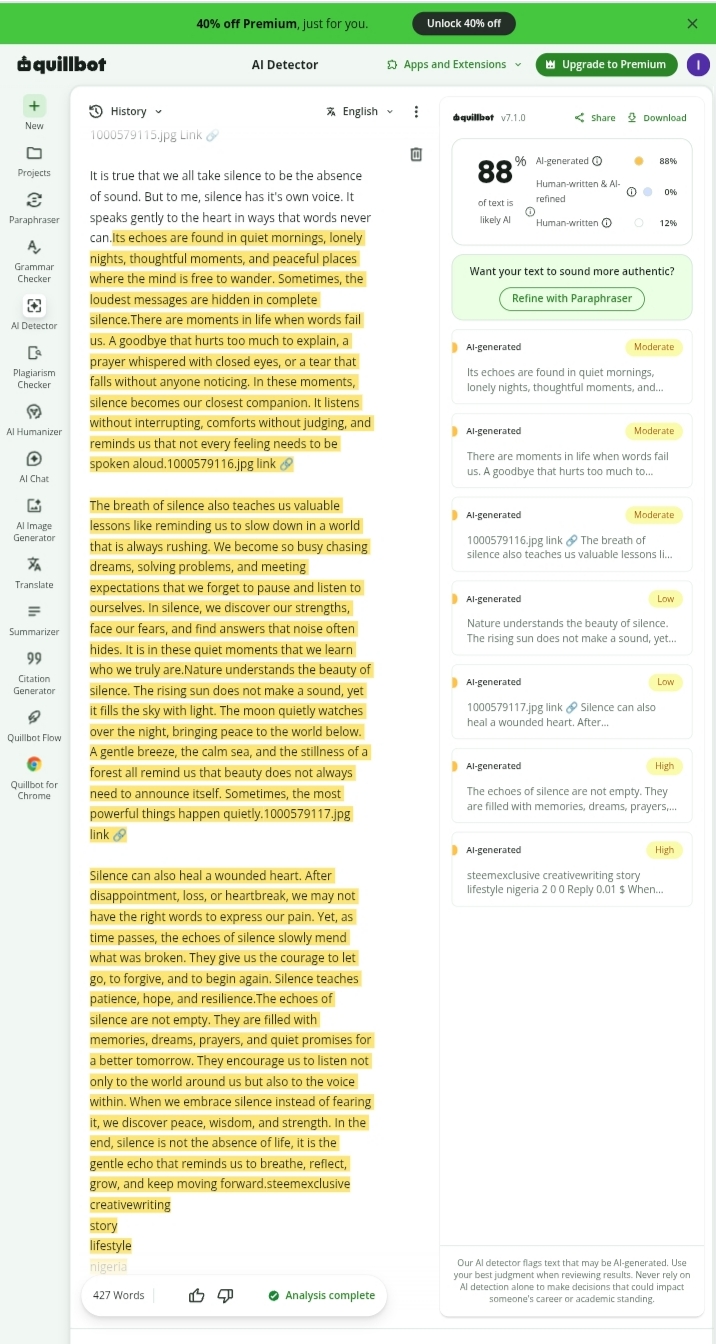
Task: Show info for Human-written & AI-refined
Action: coord(631,191)
